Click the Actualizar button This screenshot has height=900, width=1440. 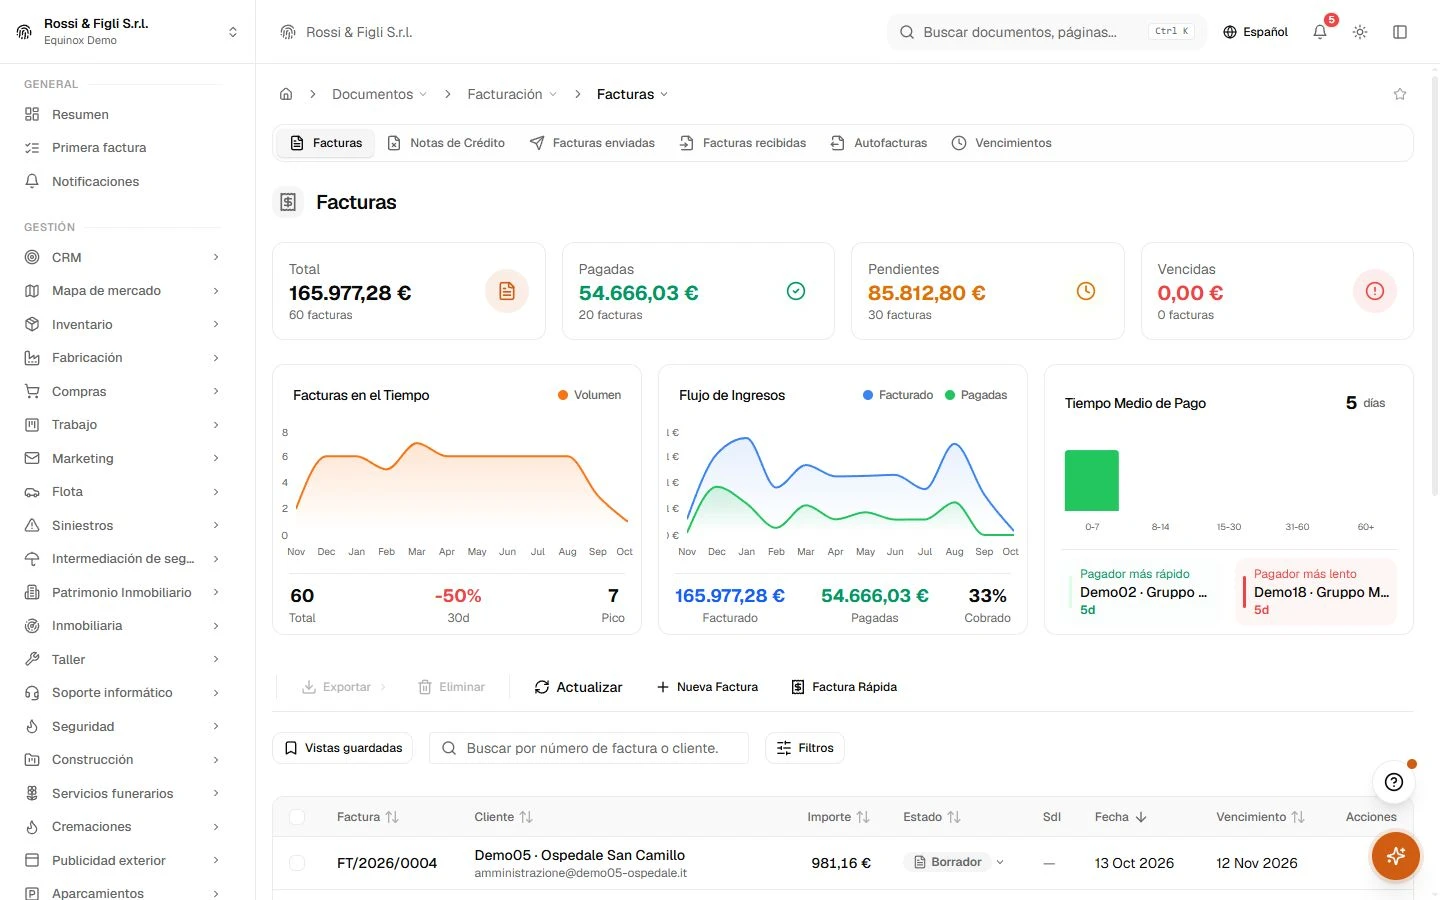(578, 687)
